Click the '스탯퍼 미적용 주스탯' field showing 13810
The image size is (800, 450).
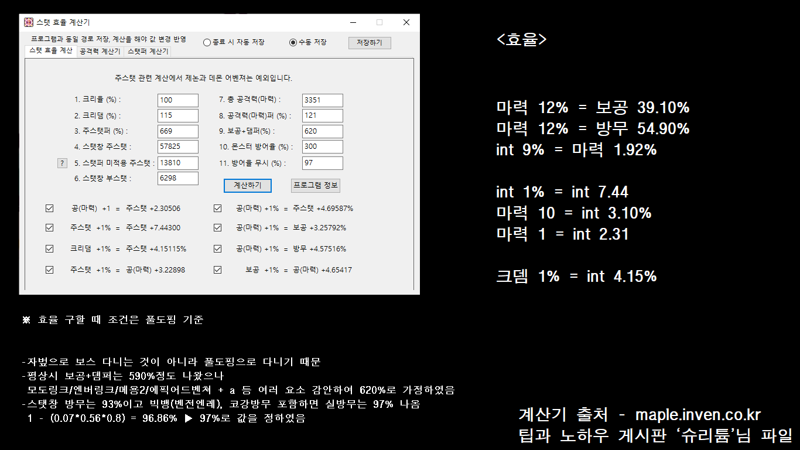178,163
